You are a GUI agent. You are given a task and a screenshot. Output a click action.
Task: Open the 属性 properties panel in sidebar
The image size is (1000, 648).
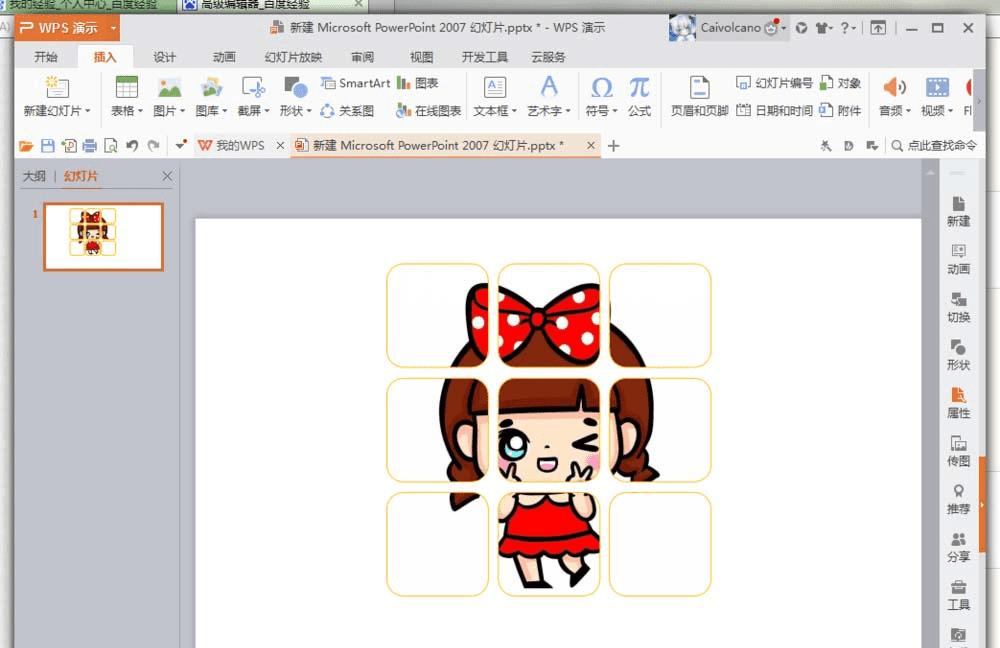pyautogui.click(x=958, y=402)
